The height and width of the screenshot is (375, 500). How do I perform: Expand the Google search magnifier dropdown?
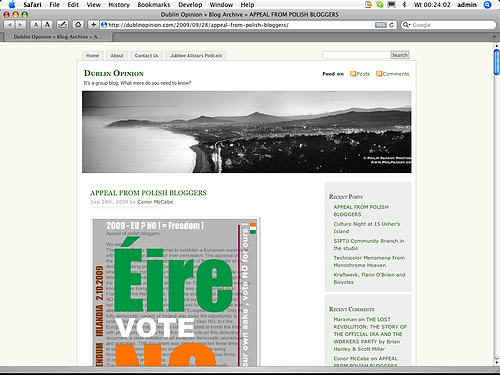[x=406, y=25]
